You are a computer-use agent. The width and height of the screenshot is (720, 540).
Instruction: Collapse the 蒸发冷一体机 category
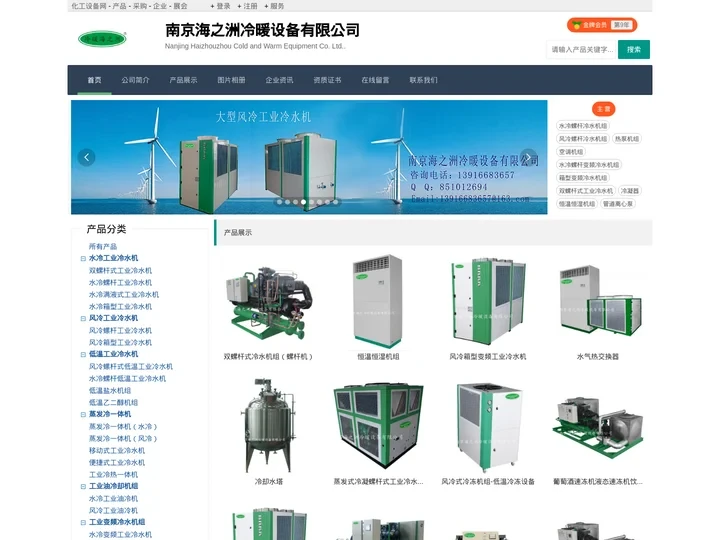pyautogui.click(x=83, y=414)
